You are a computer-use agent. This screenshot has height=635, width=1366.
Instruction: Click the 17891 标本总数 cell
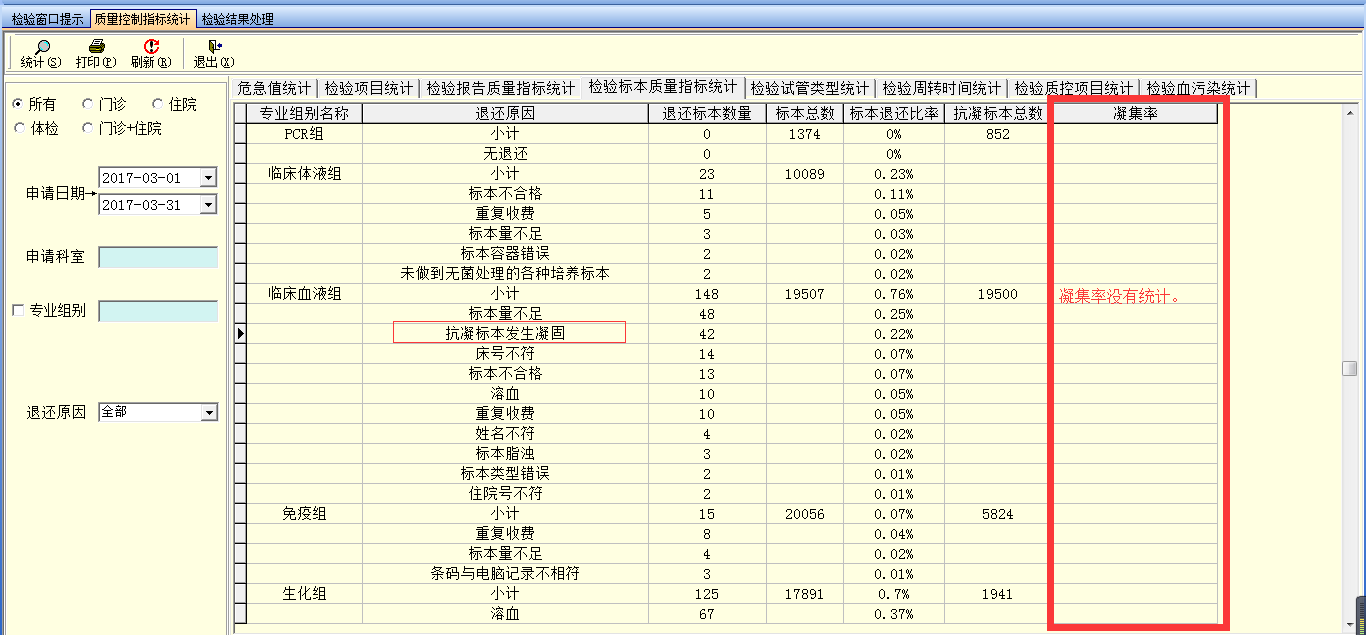click(x=805, y=594)
